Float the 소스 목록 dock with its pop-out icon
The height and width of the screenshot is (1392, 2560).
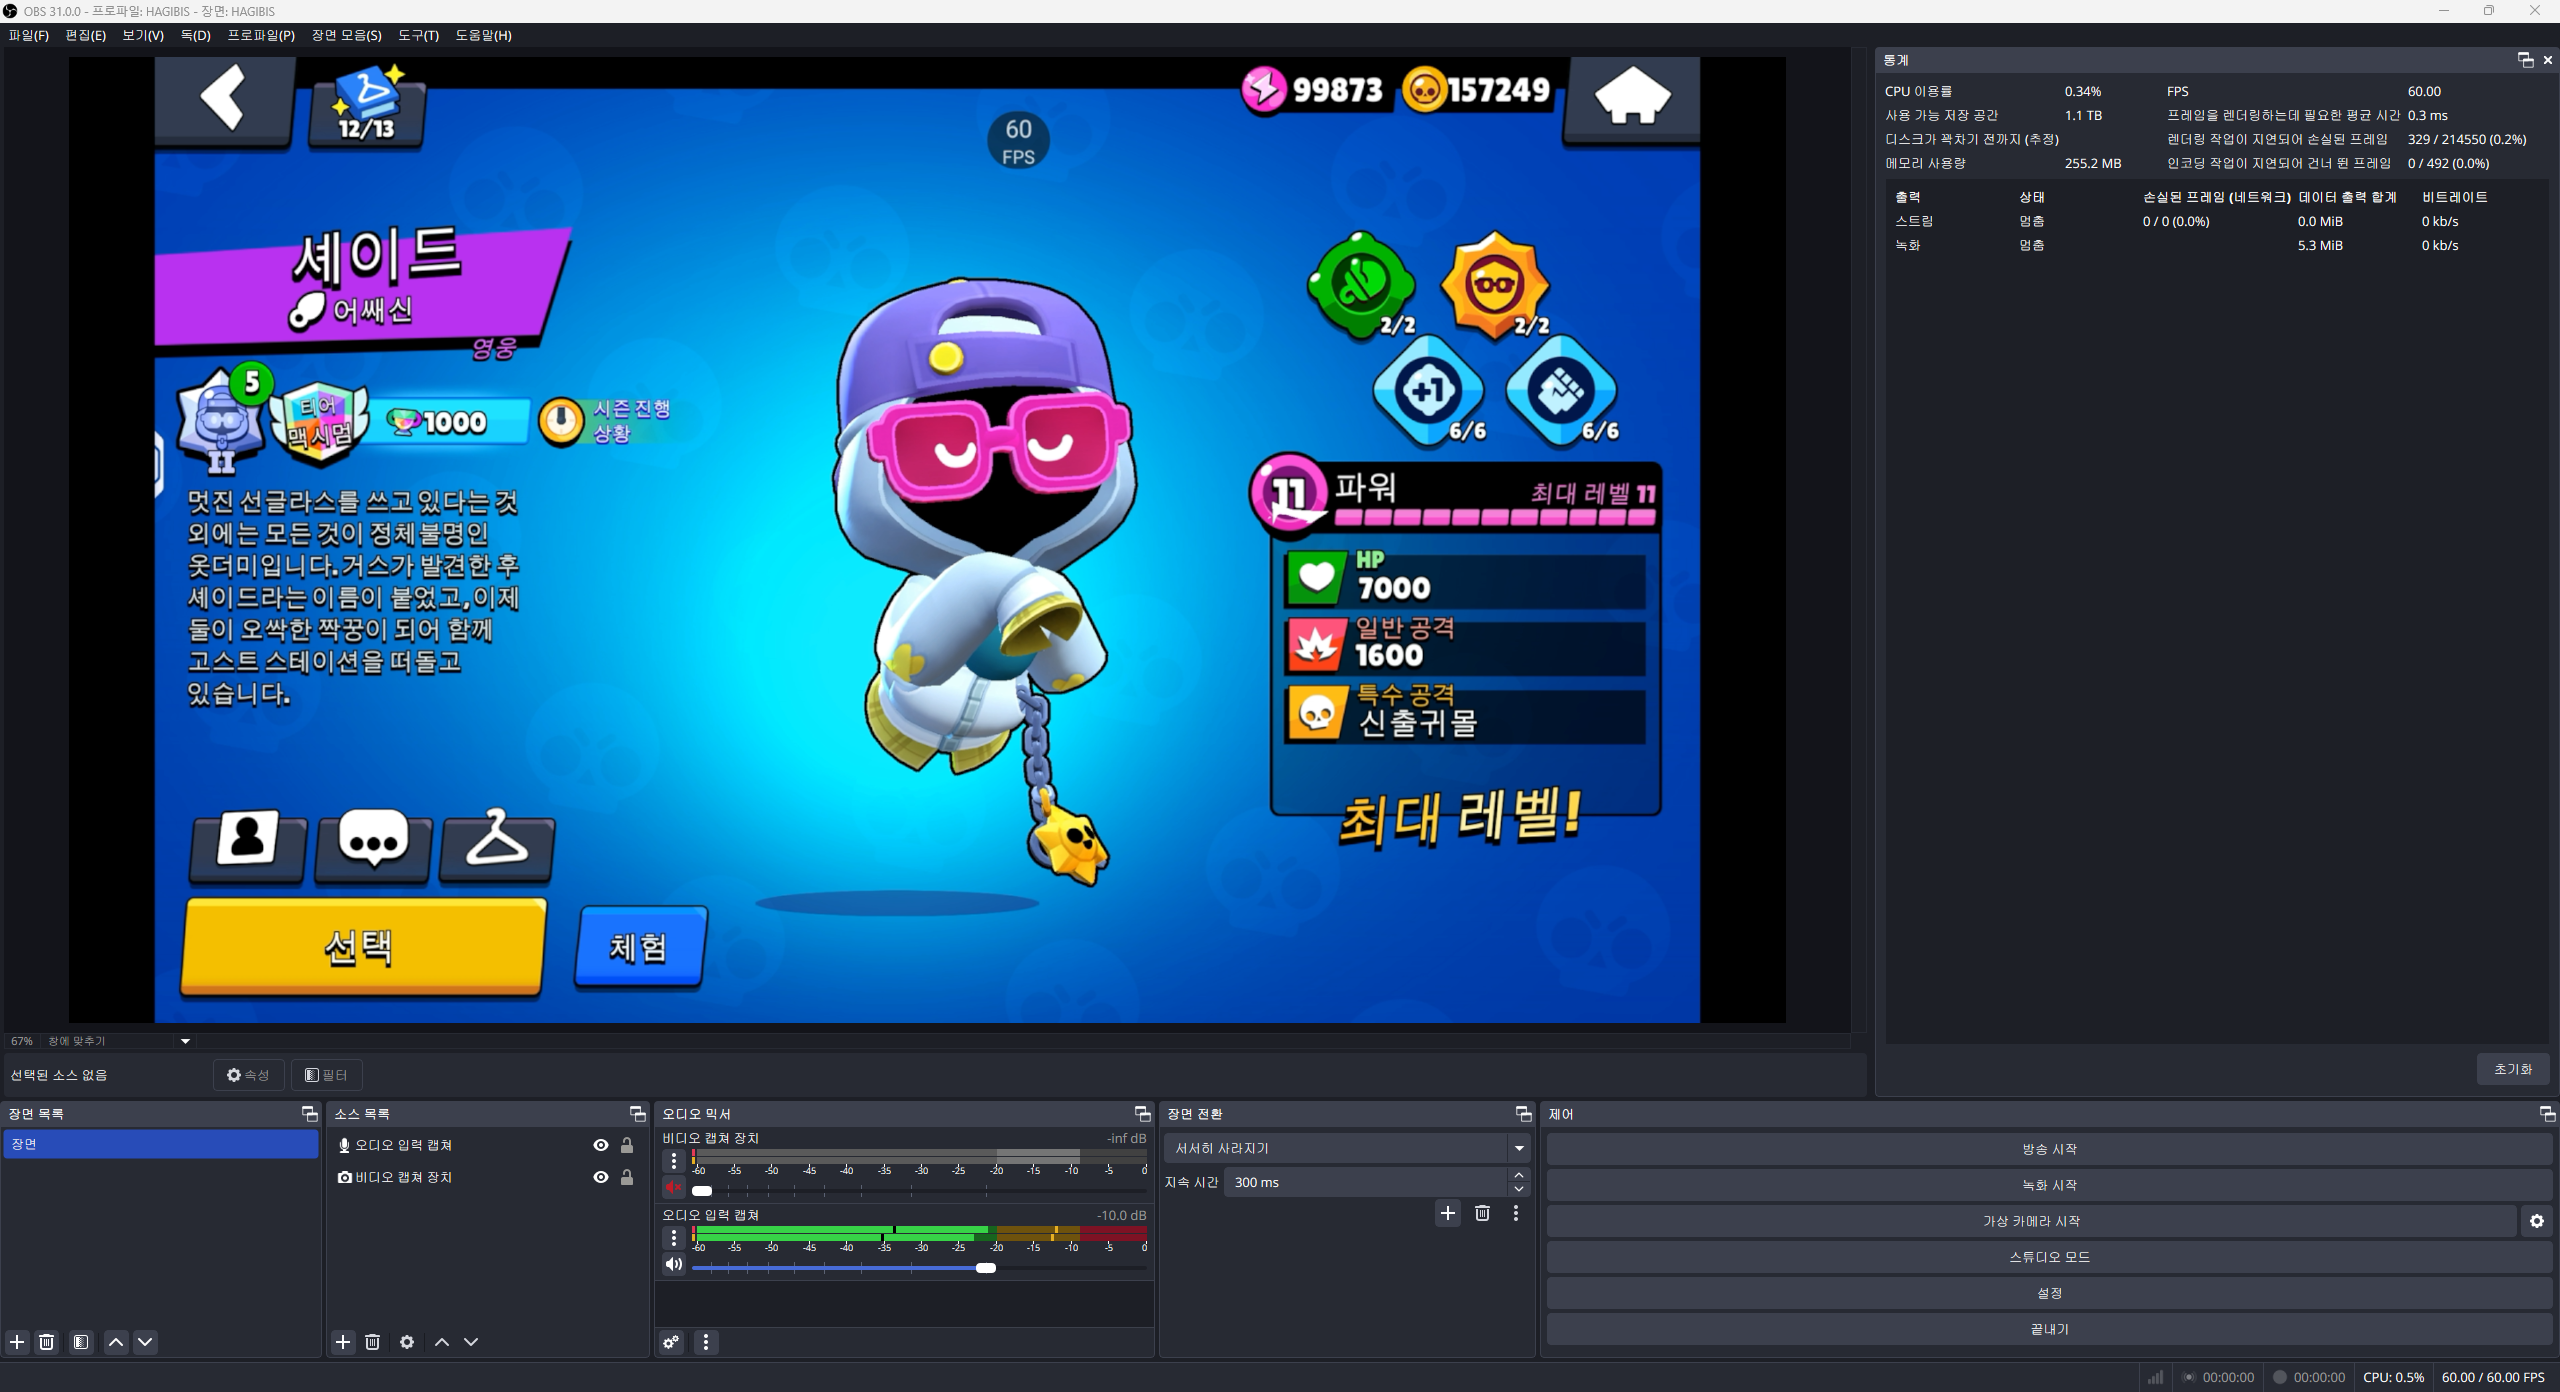click(637, 1114)
